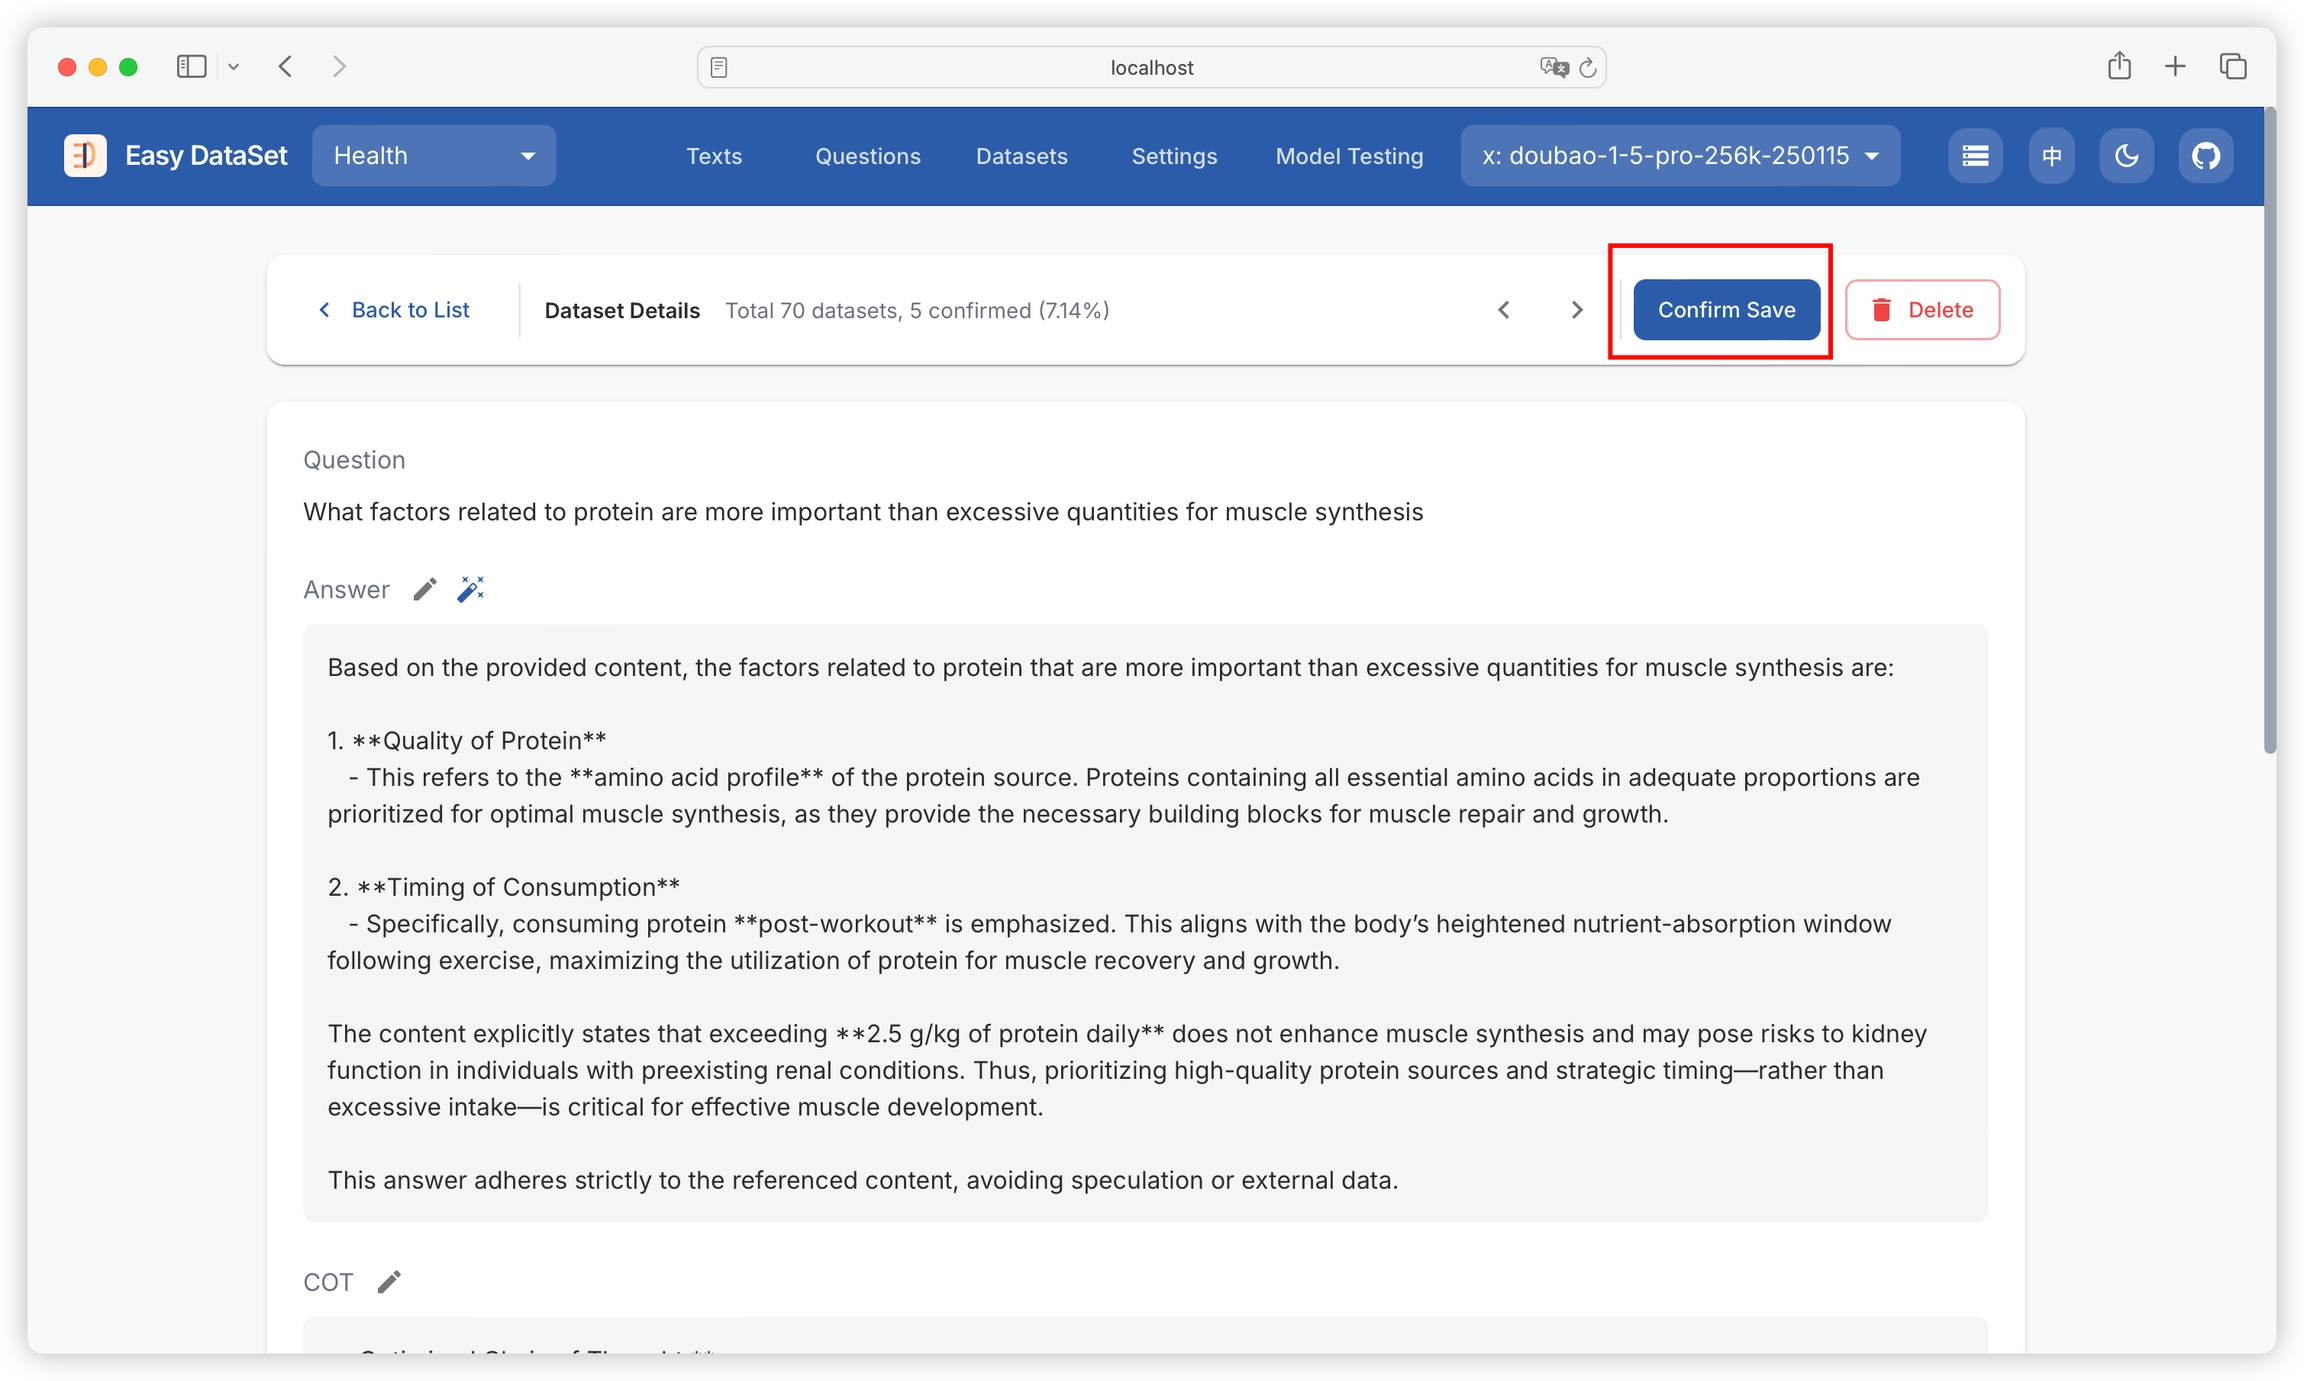Viewport: 2304px width, 1381px height.
Task: Toggle dark mode moon icon
Action: pyautogui.click(x=2126, y=156)
